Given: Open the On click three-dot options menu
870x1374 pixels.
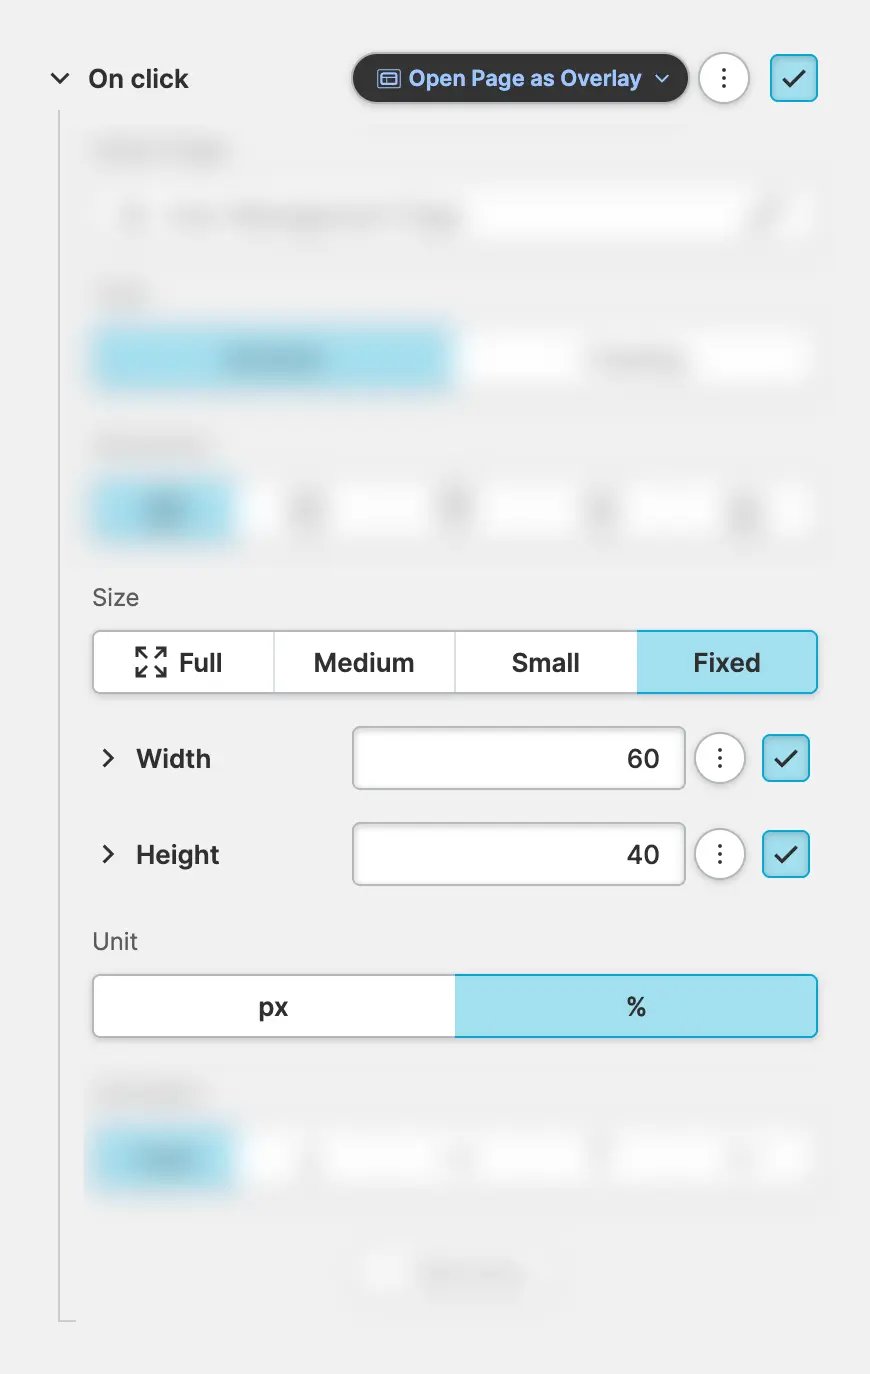Looking at the screenshot, I should click(x=724, y=78).
